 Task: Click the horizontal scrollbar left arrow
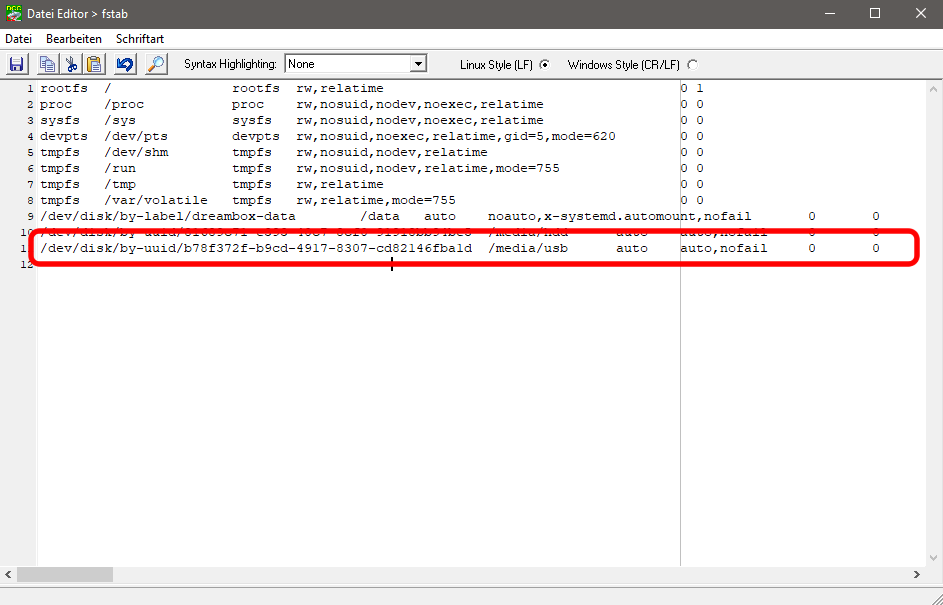tap(9, 575)
